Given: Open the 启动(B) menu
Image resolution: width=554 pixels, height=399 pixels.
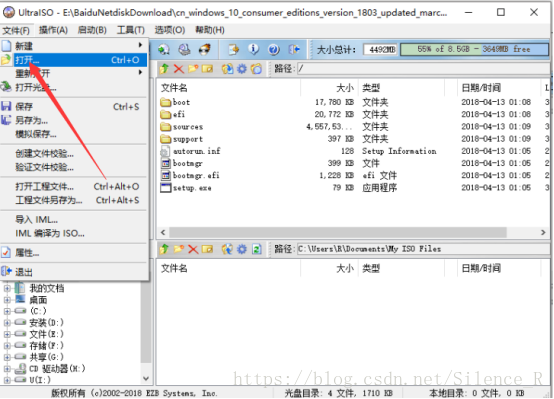Looking at the screenshot, I should click(92, 30).
